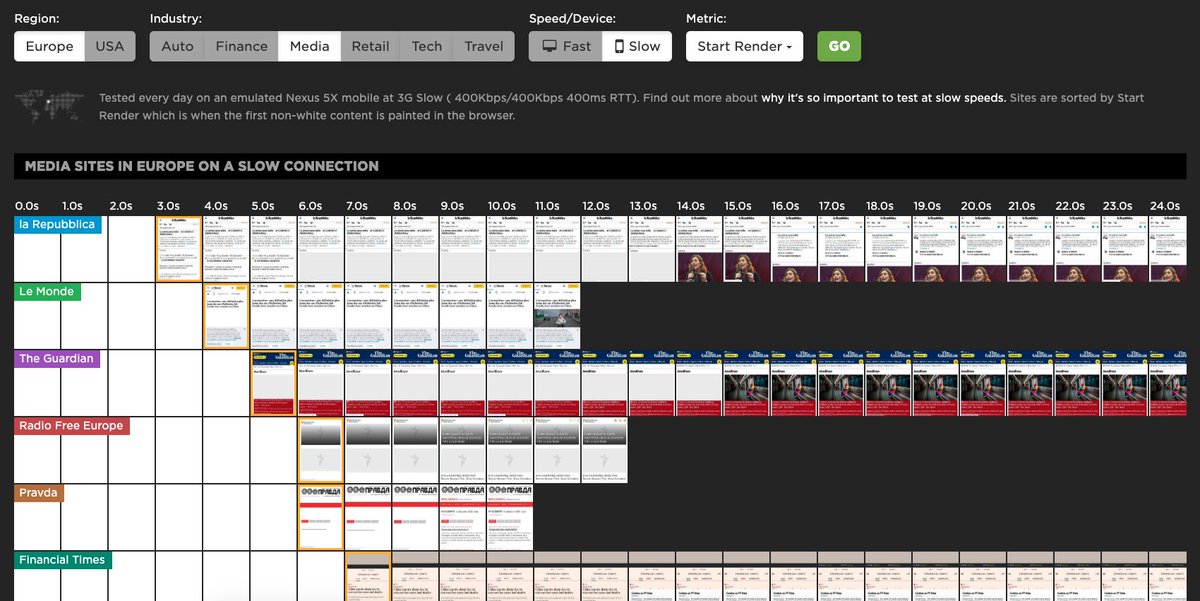Click the 10.0s timeline label
The width and height of the screenshot is (1200, 601).
501,205
